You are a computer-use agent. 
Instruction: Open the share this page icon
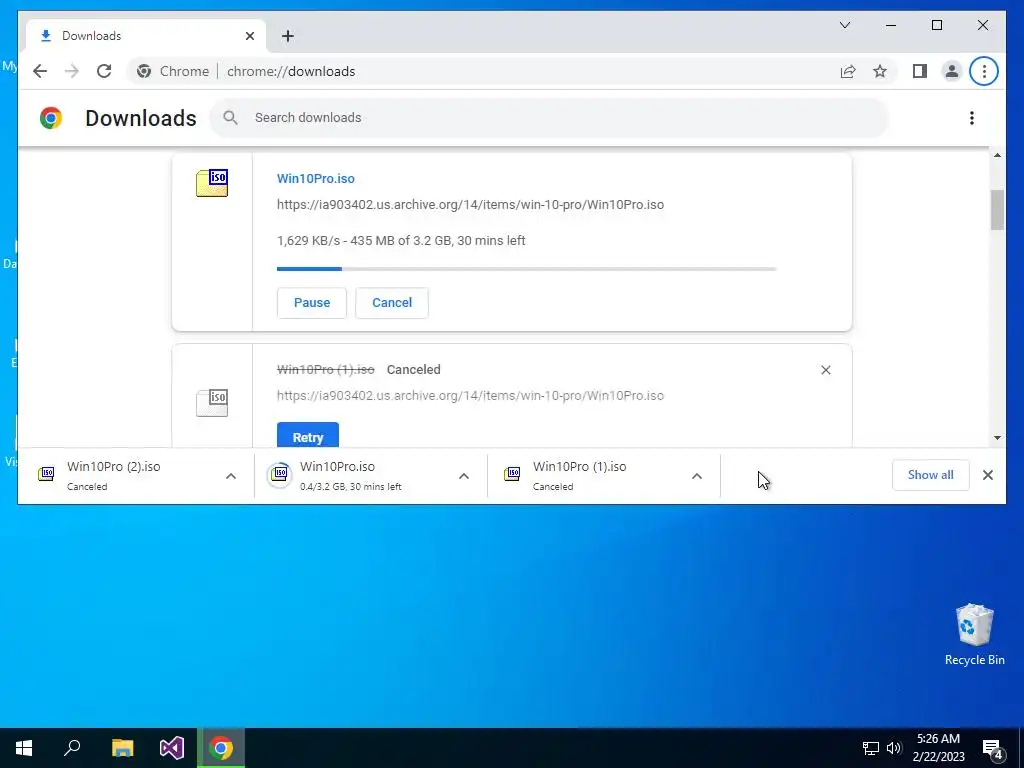click(848, 71)
